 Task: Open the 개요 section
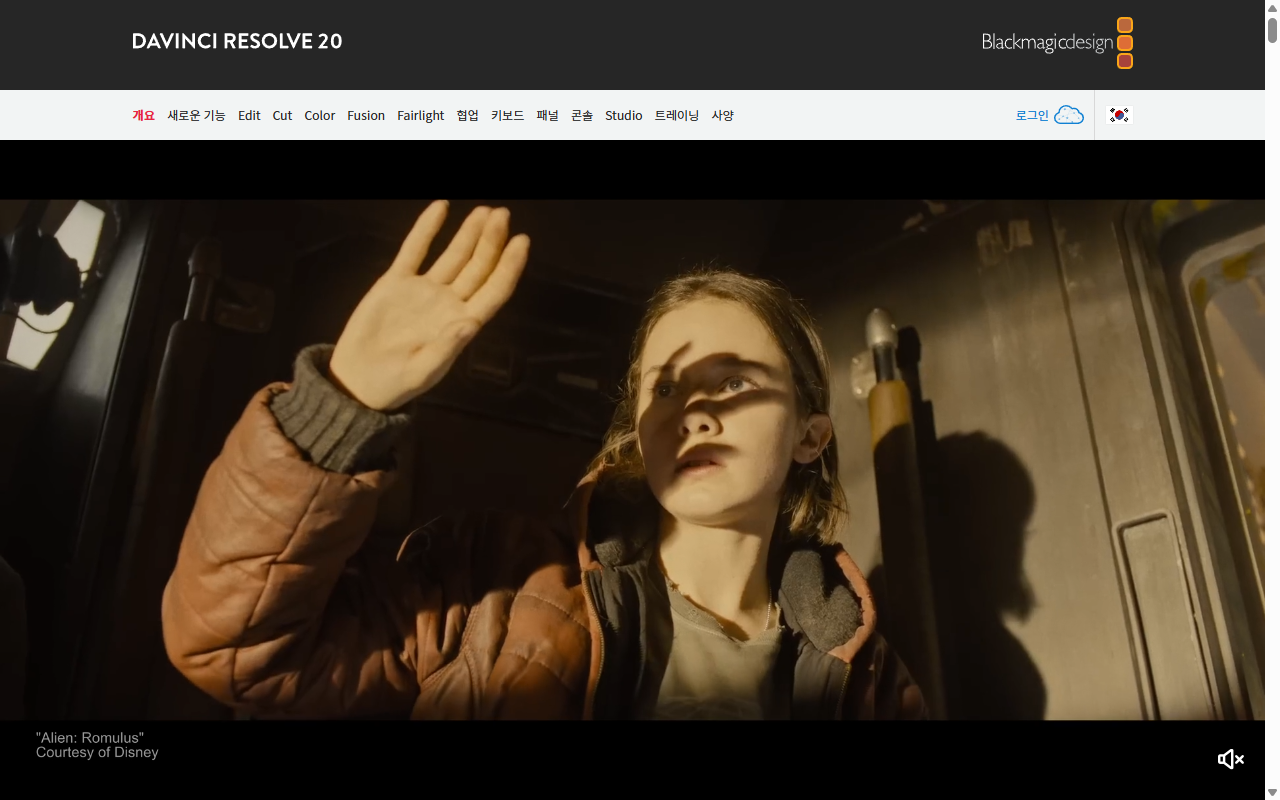tap(143, 115)
